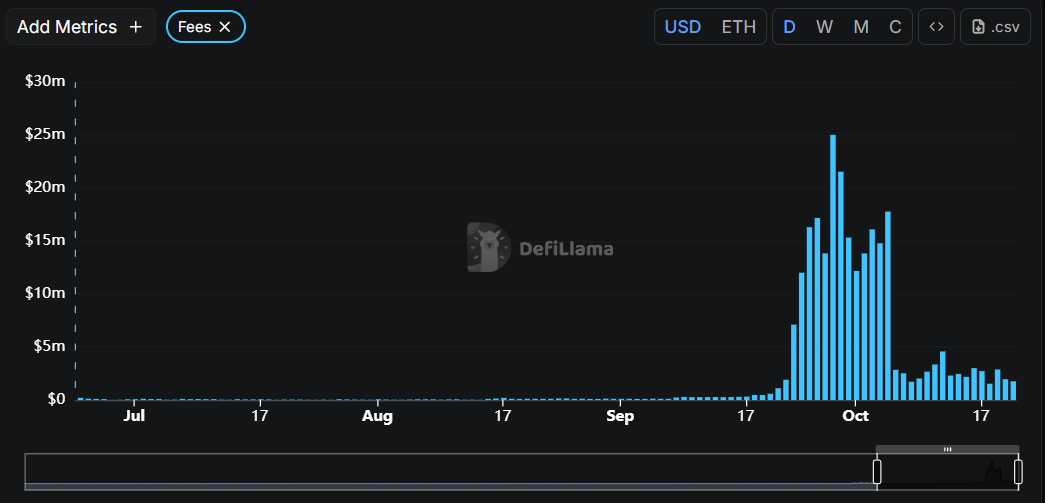Click the grip on top of range selector
This screenshot has height=503, width=1045.
pyautogui.click(x=947, y=450)
